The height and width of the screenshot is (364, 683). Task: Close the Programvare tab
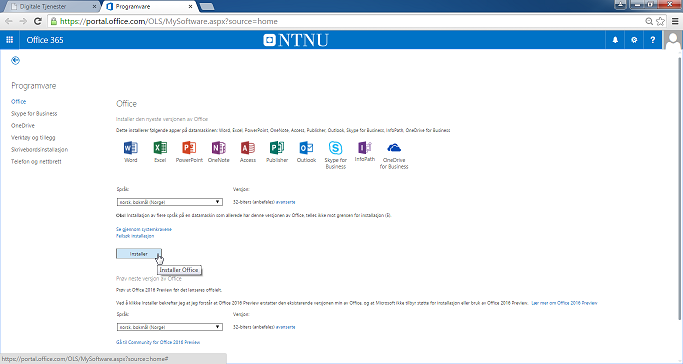(x=190, y=7)
